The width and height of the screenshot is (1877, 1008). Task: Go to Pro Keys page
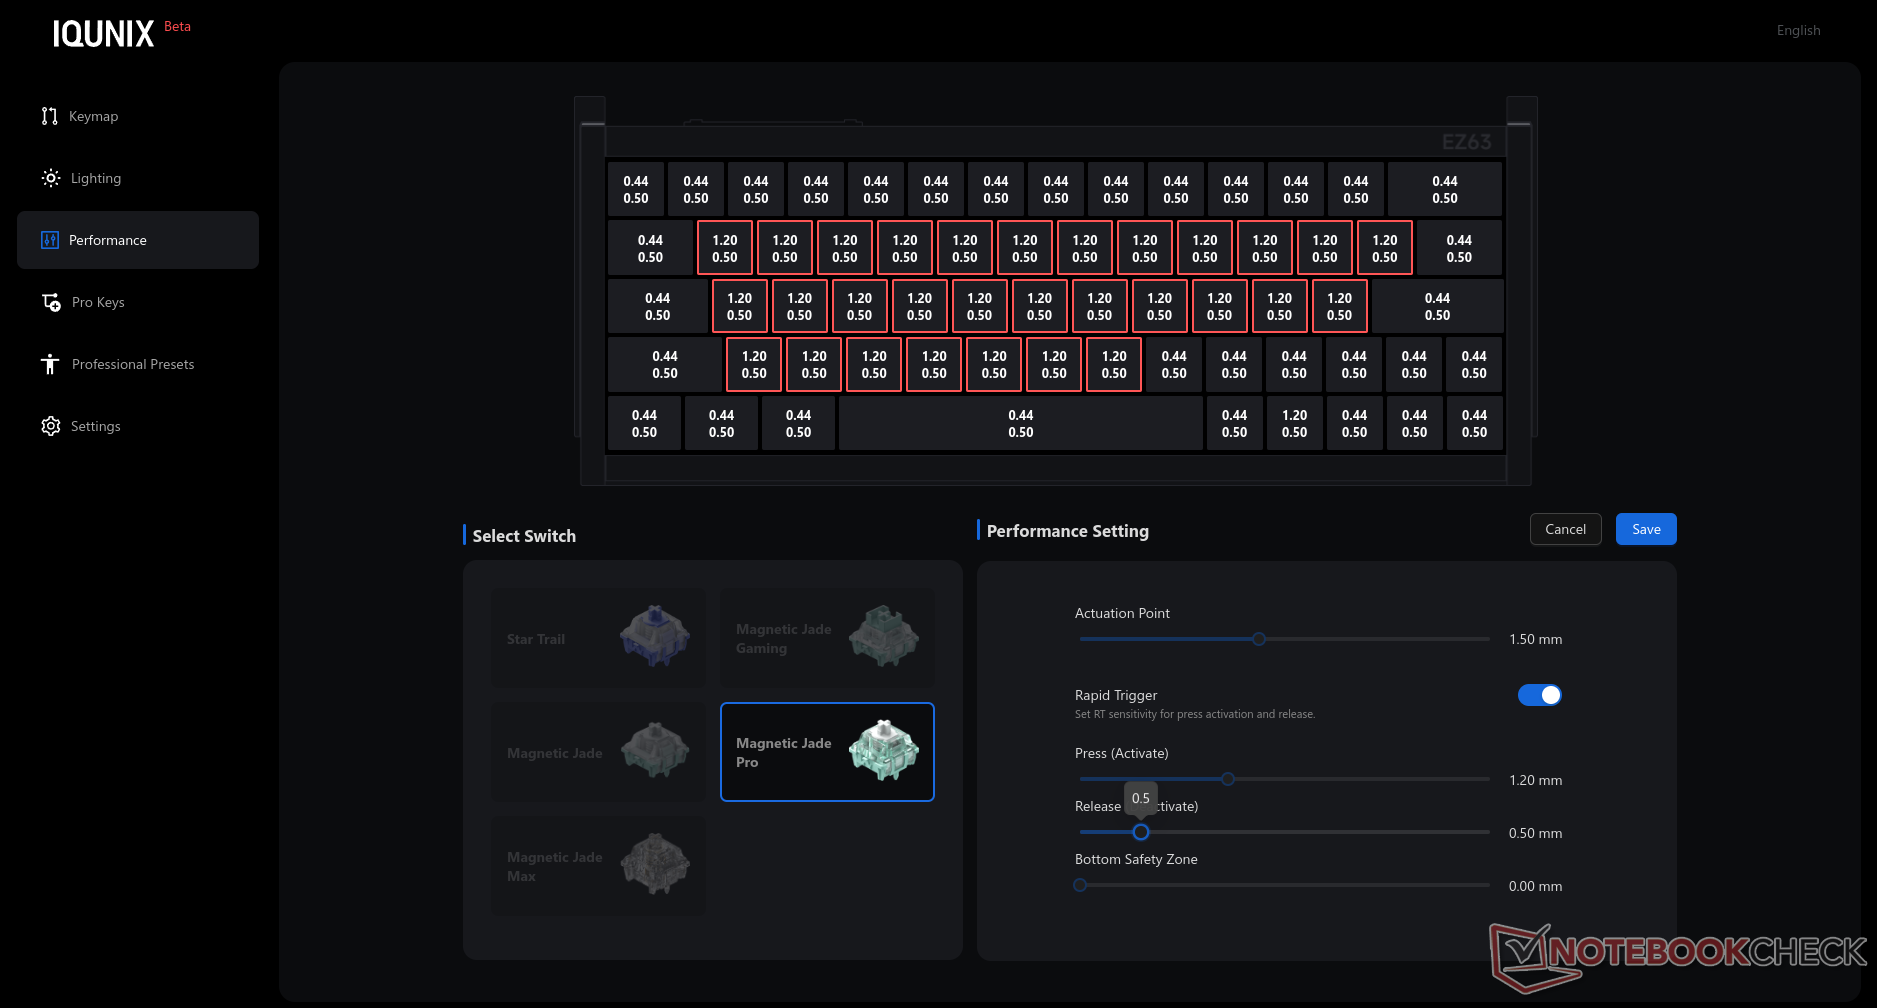pyautogui.click(x=138, y=302)
